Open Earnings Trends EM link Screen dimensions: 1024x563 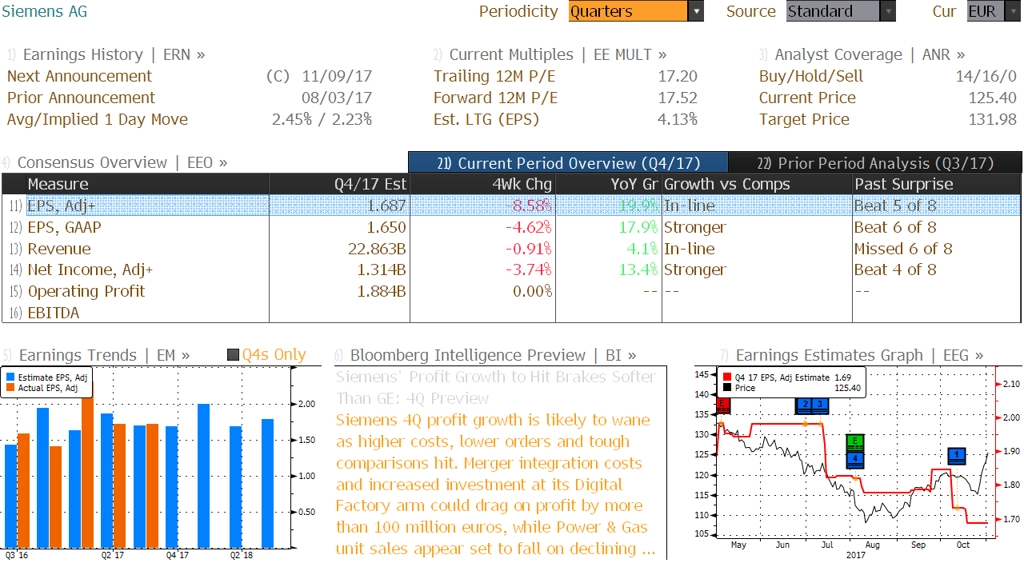[104, 355]
